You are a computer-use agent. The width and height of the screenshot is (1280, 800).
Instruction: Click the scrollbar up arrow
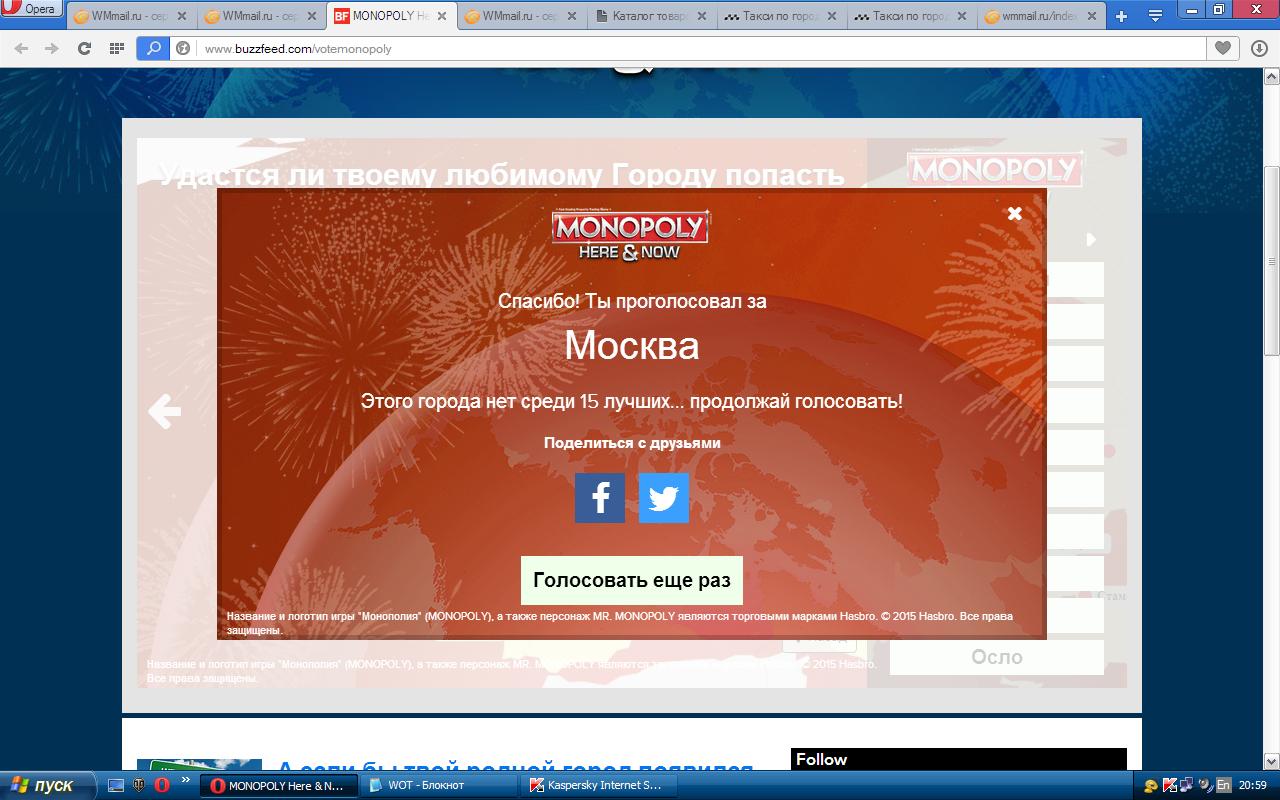click(1272, 76)
